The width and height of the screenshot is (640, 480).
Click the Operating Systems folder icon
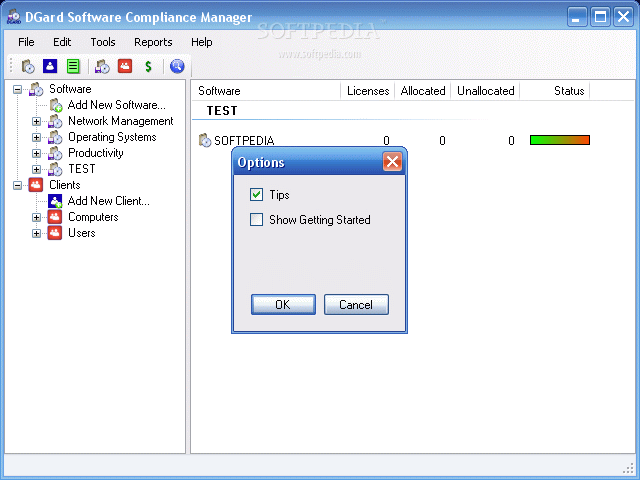55,137
